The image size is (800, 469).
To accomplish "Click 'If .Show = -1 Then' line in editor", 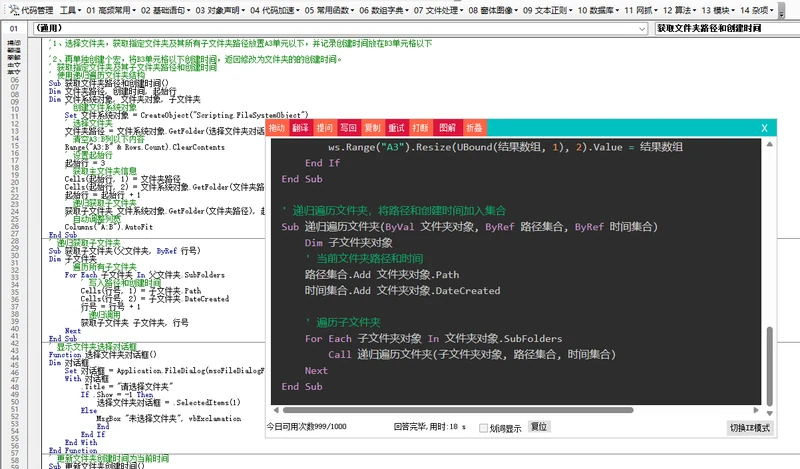I will (117, 394).
